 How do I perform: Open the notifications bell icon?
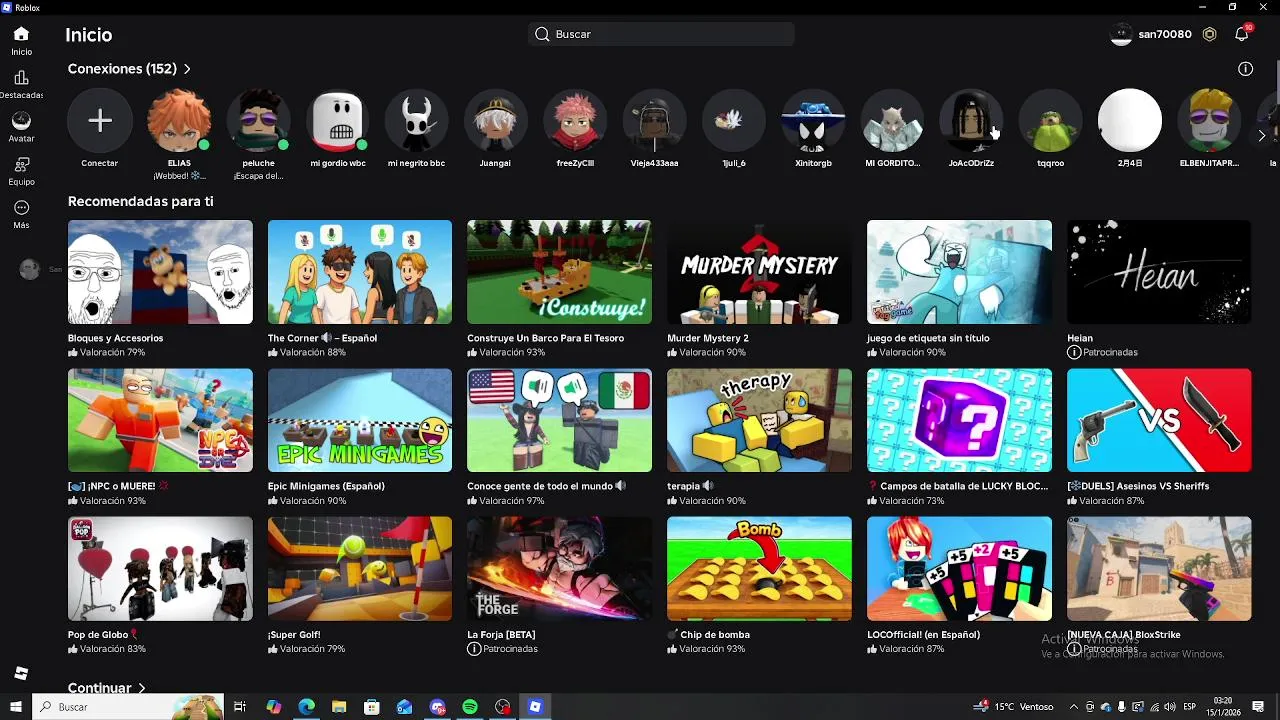1241,34
